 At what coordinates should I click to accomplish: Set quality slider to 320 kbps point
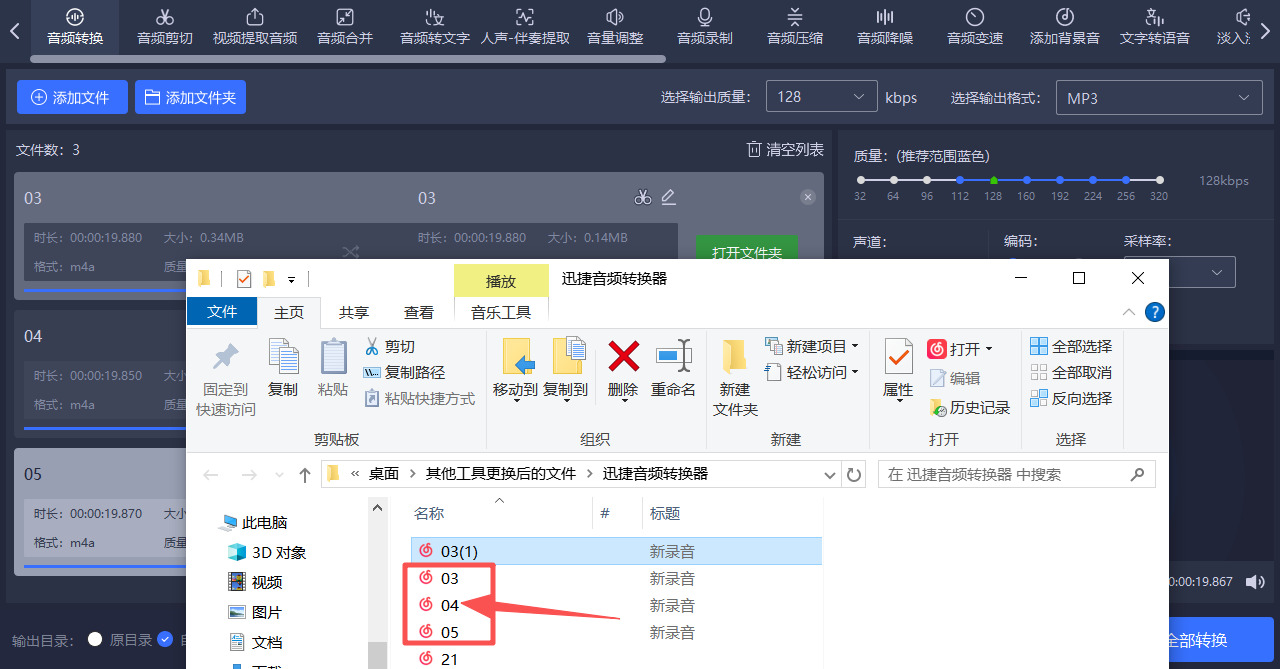(x=1159, y=180)
